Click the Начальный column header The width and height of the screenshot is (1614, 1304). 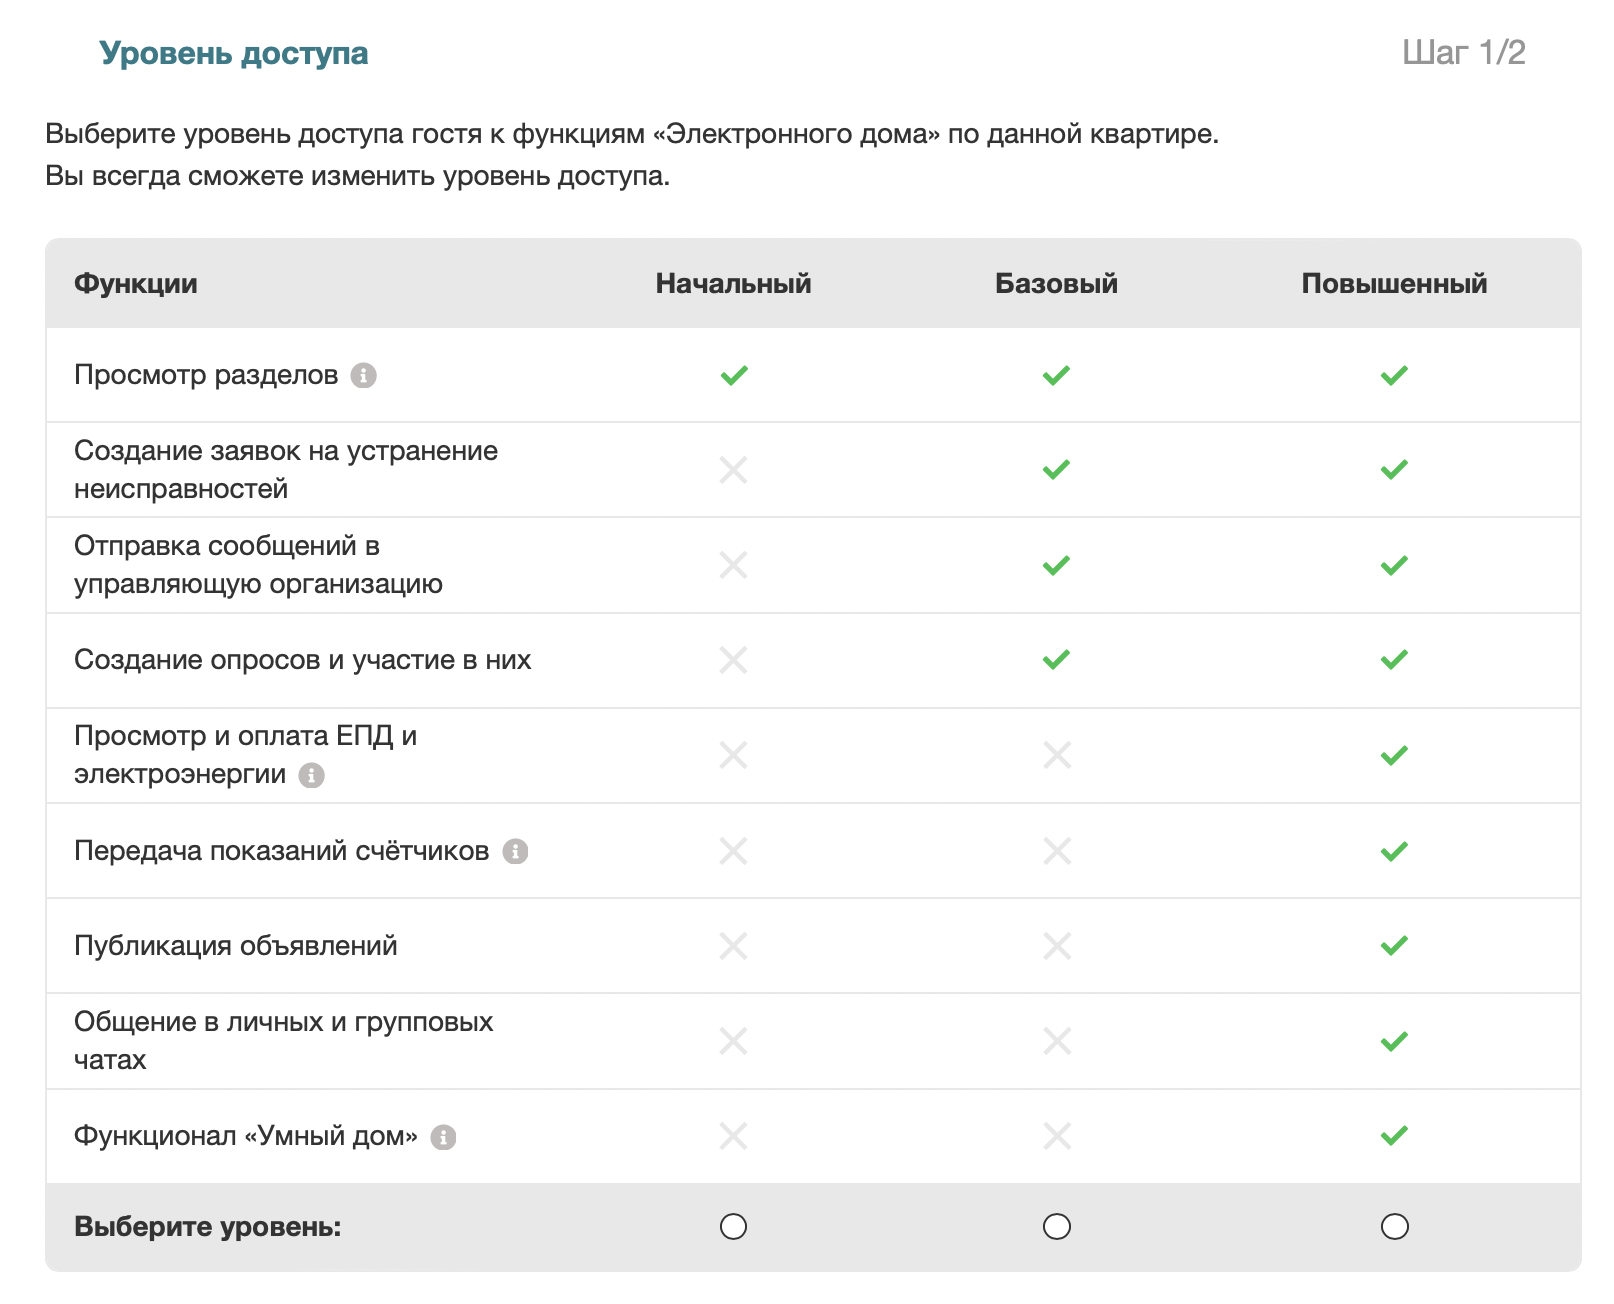tap(734, 284)
